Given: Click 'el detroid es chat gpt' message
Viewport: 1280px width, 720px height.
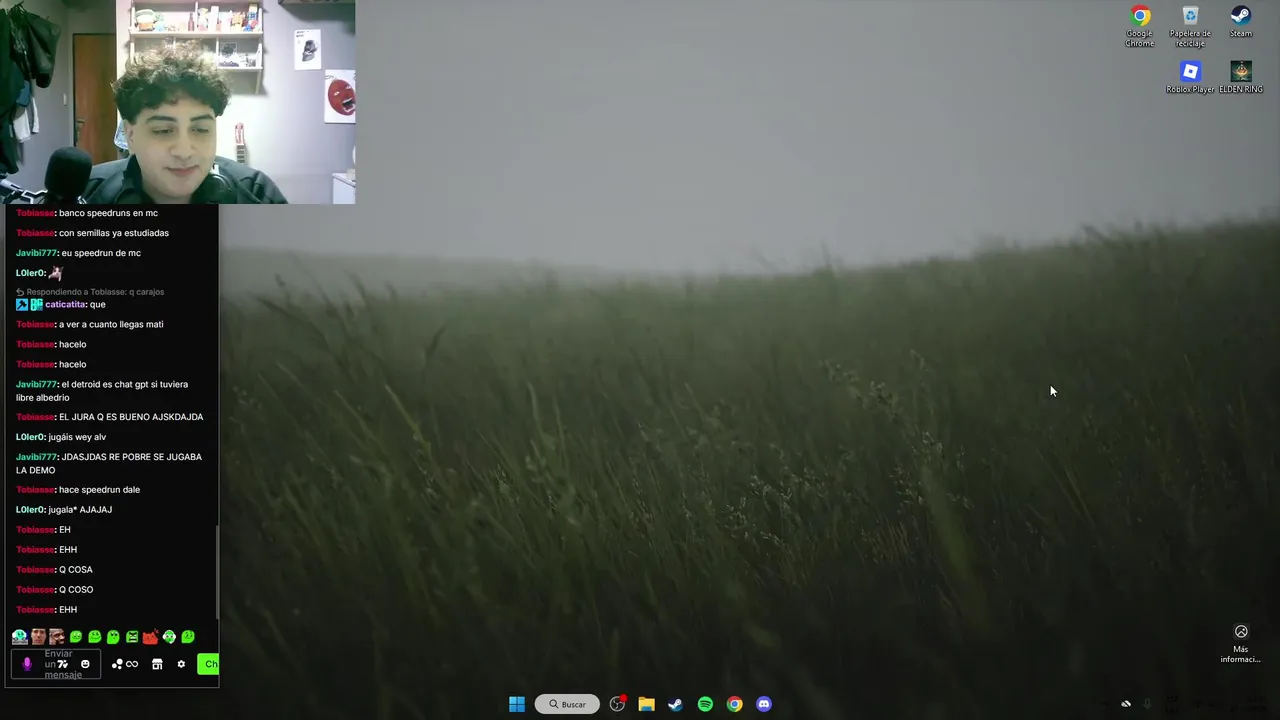Looking at the screenshot, I should point(102,391).
